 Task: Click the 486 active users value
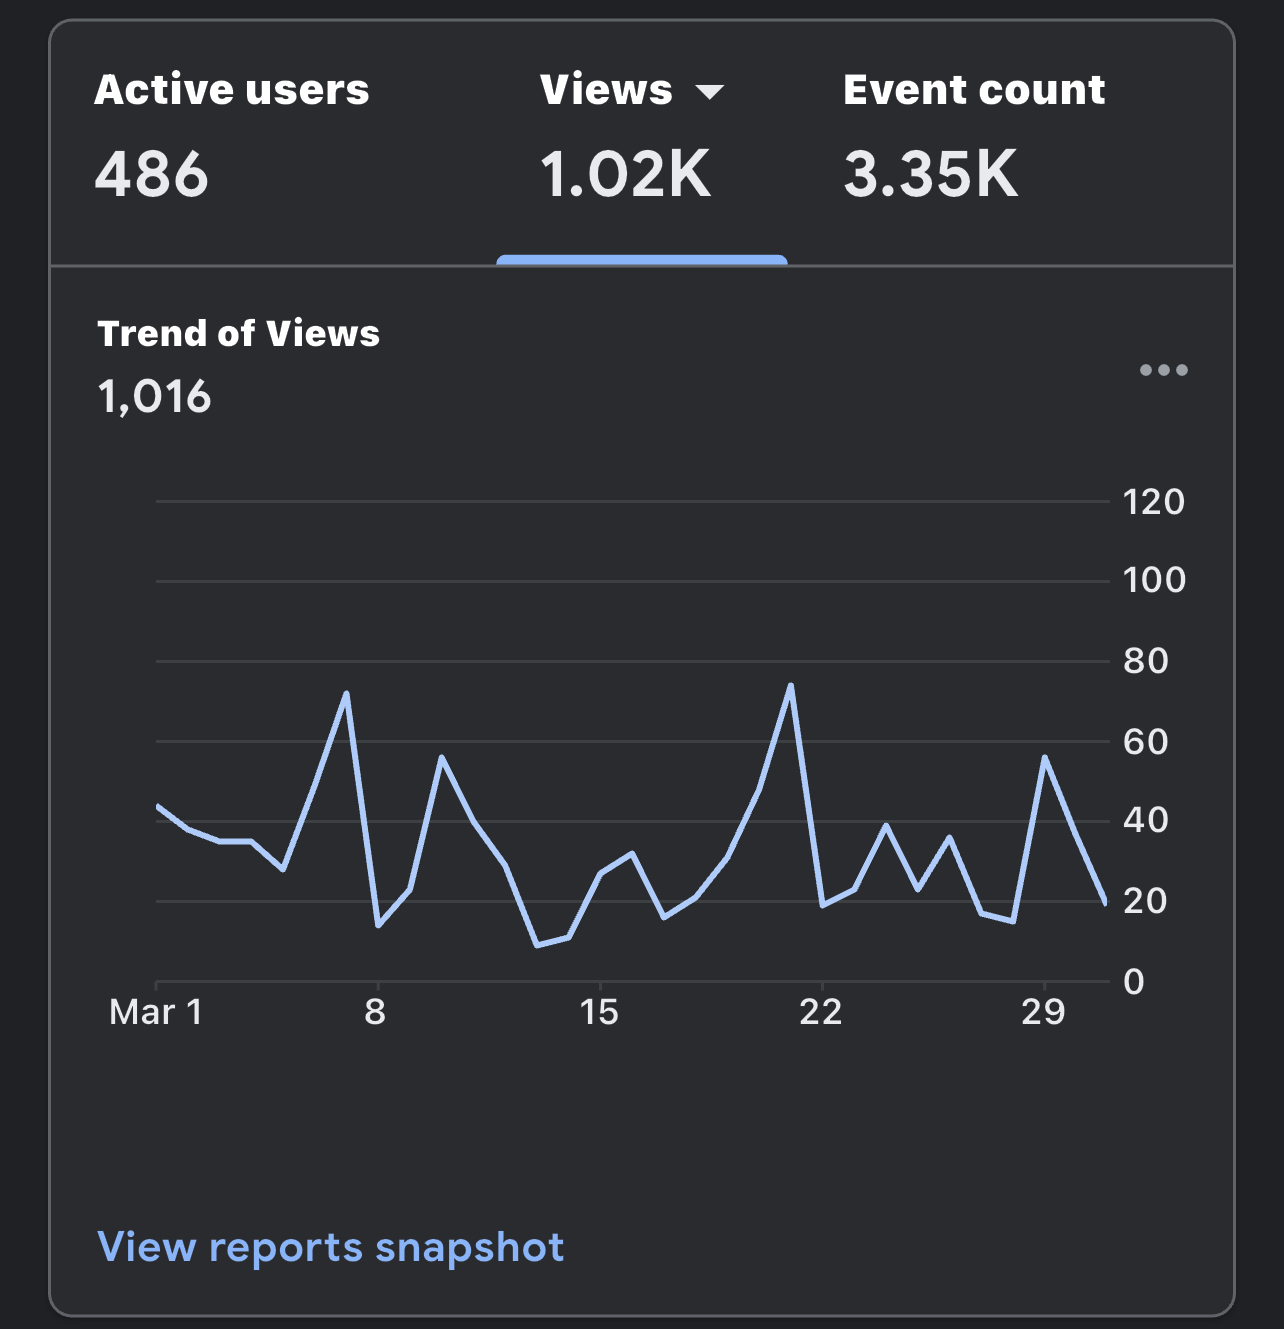(151, 174)
